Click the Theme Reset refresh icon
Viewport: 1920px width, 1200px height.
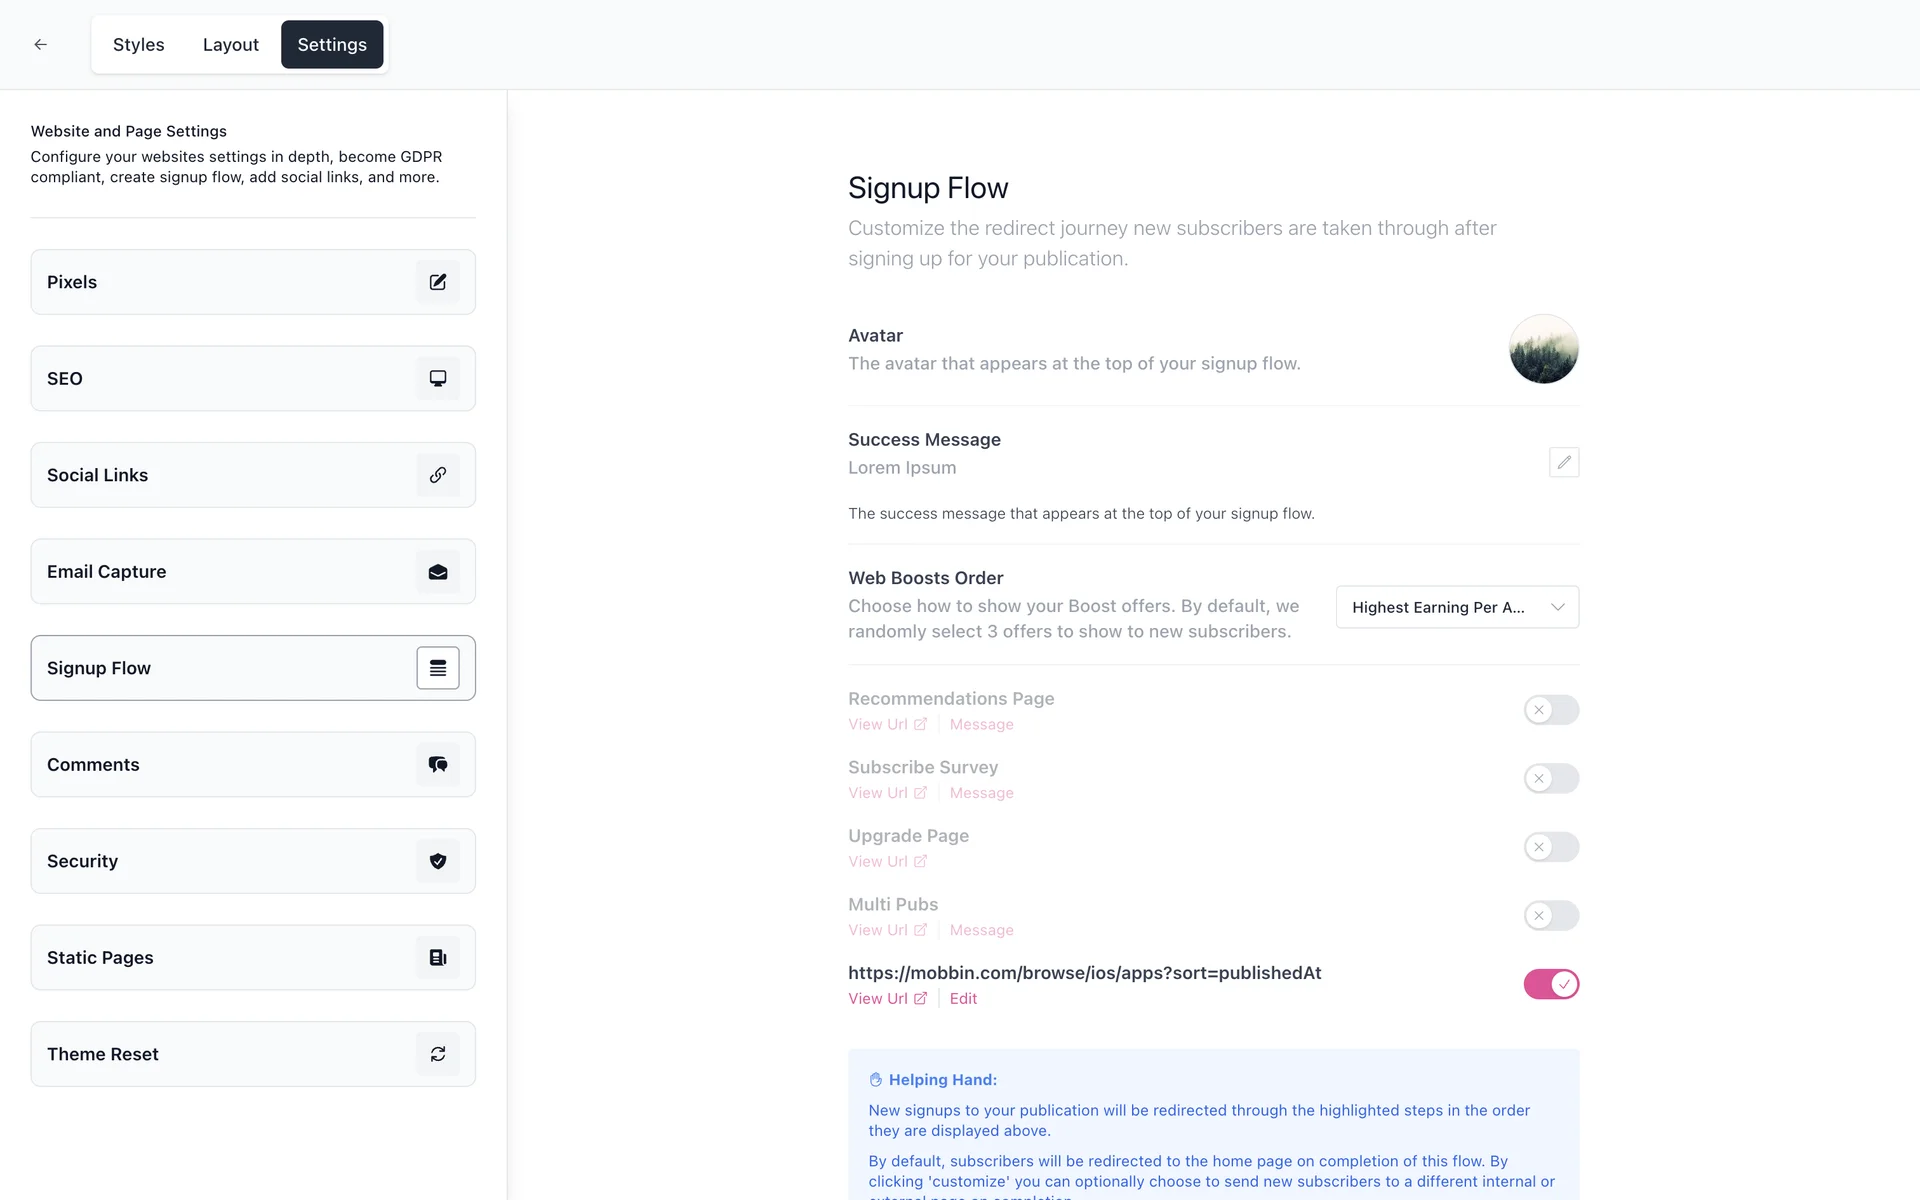coord(438,1054)
